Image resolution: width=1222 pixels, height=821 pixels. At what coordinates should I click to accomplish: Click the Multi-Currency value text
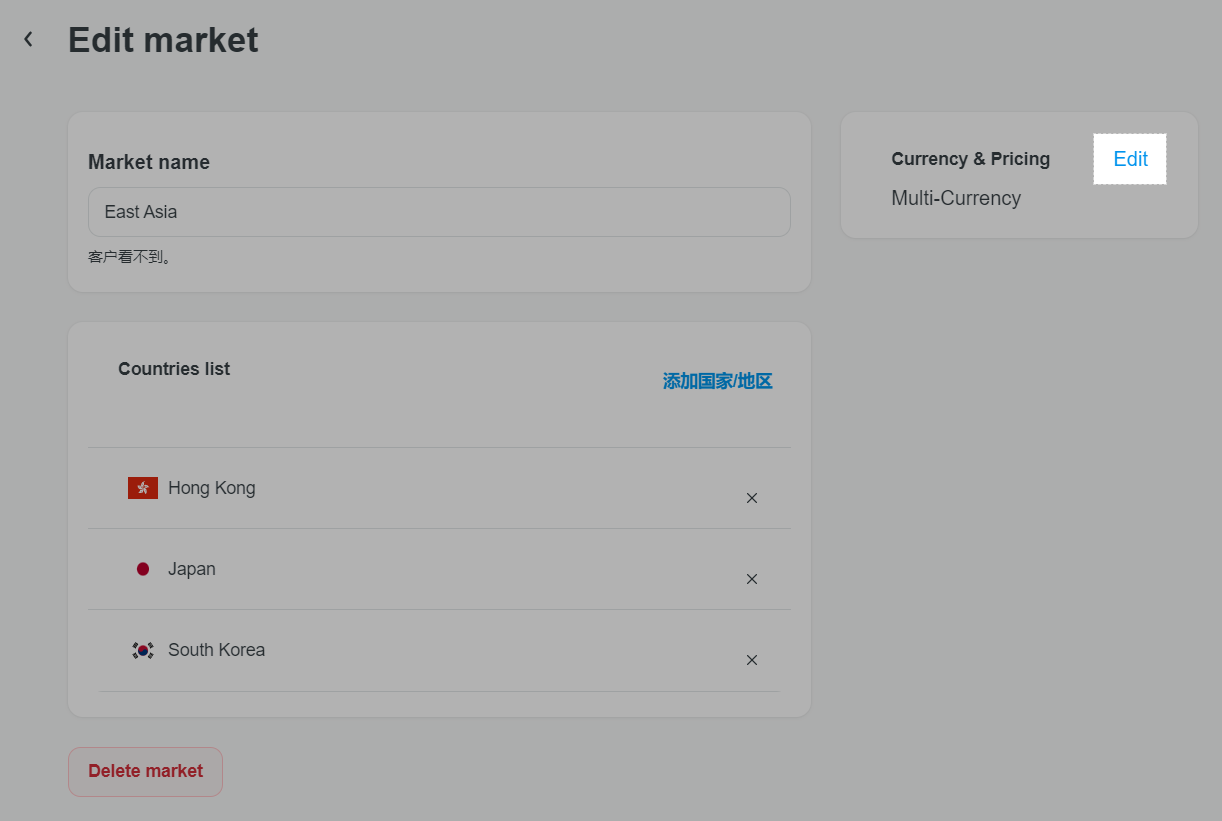coord(956,198)
